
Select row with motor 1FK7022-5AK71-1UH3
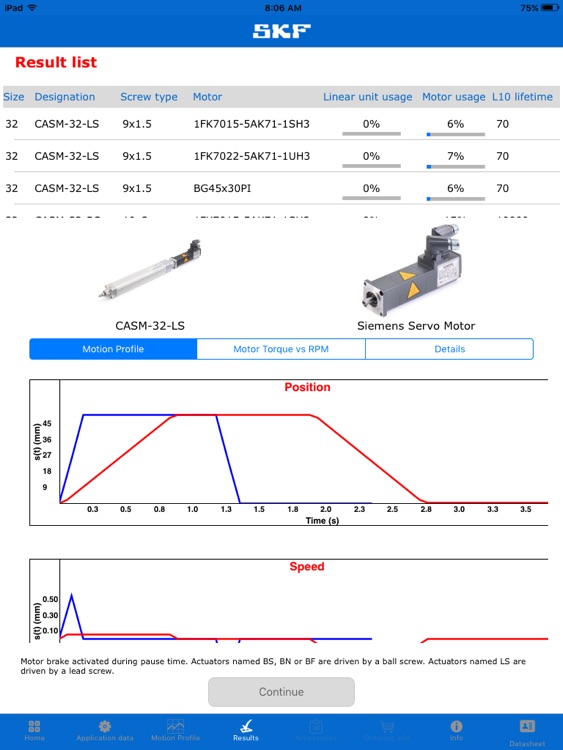pyautogui.click(x=281, y=156)
